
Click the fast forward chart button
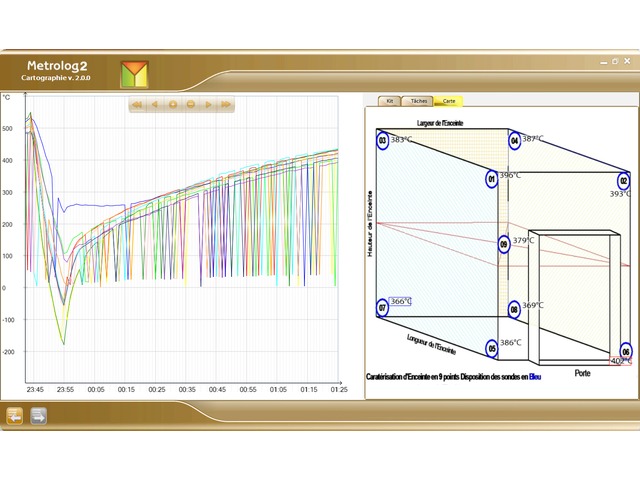[x=227, y=104]
